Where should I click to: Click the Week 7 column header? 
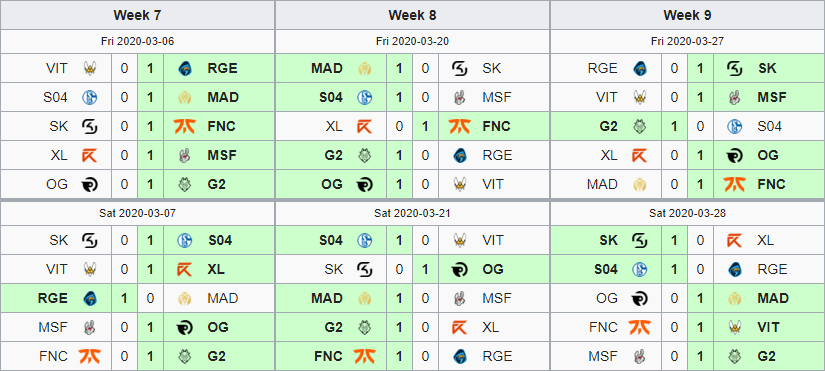(x=137, y=15)
